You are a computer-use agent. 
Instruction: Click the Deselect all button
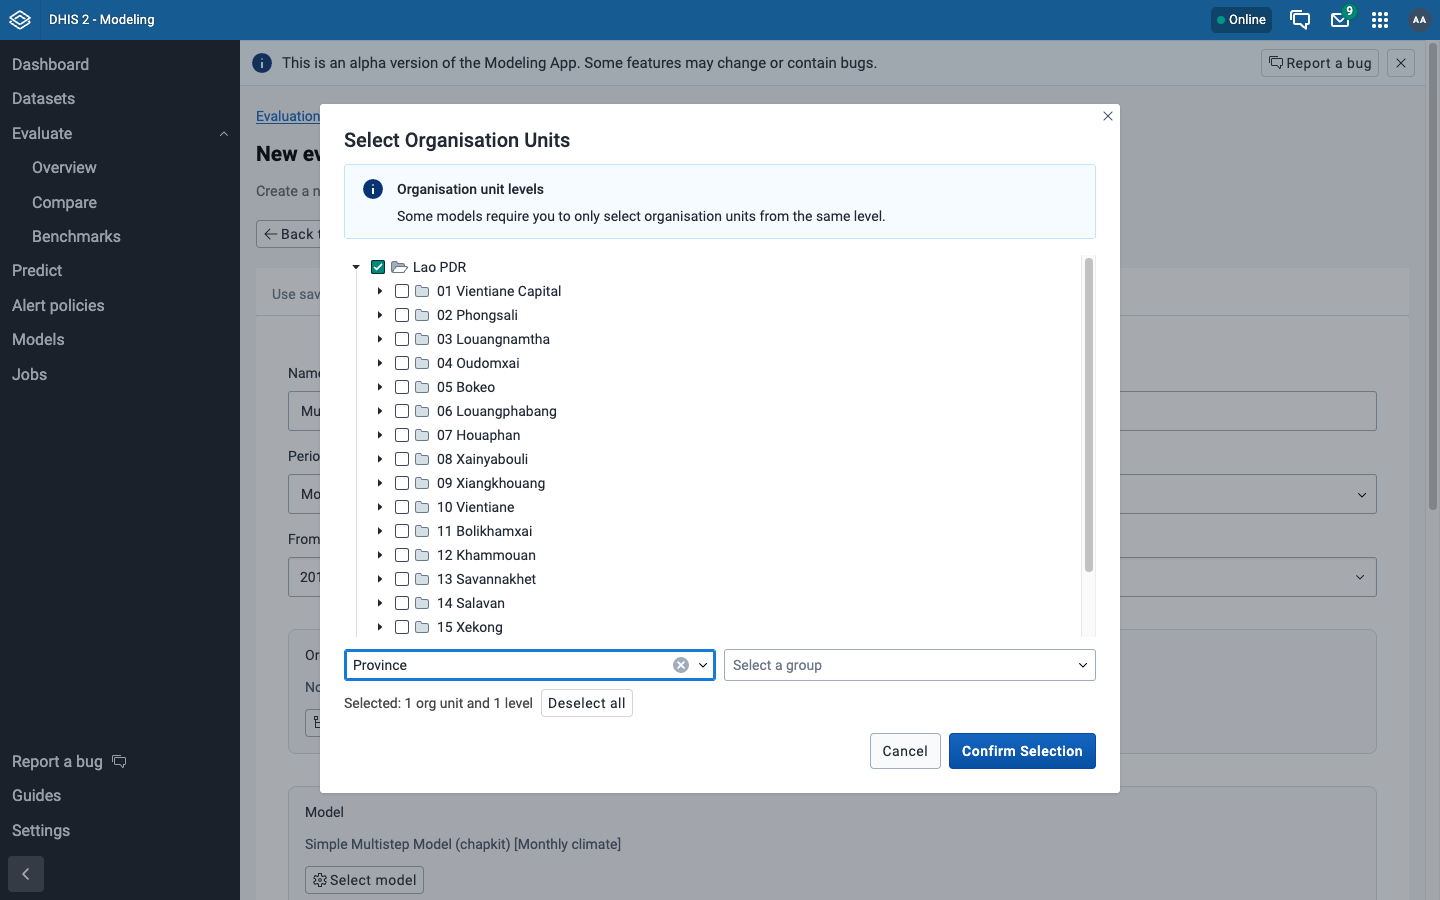pos(587,703)
